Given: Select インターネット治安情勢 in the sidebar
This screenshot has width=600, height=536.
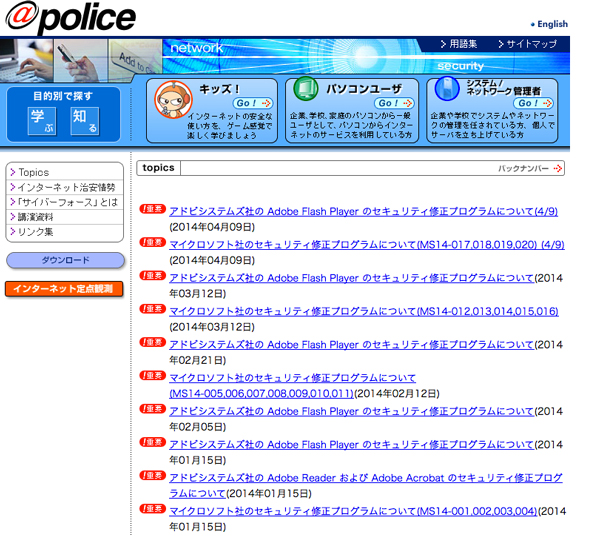Looking at the screenshot, I should (66, 187).
